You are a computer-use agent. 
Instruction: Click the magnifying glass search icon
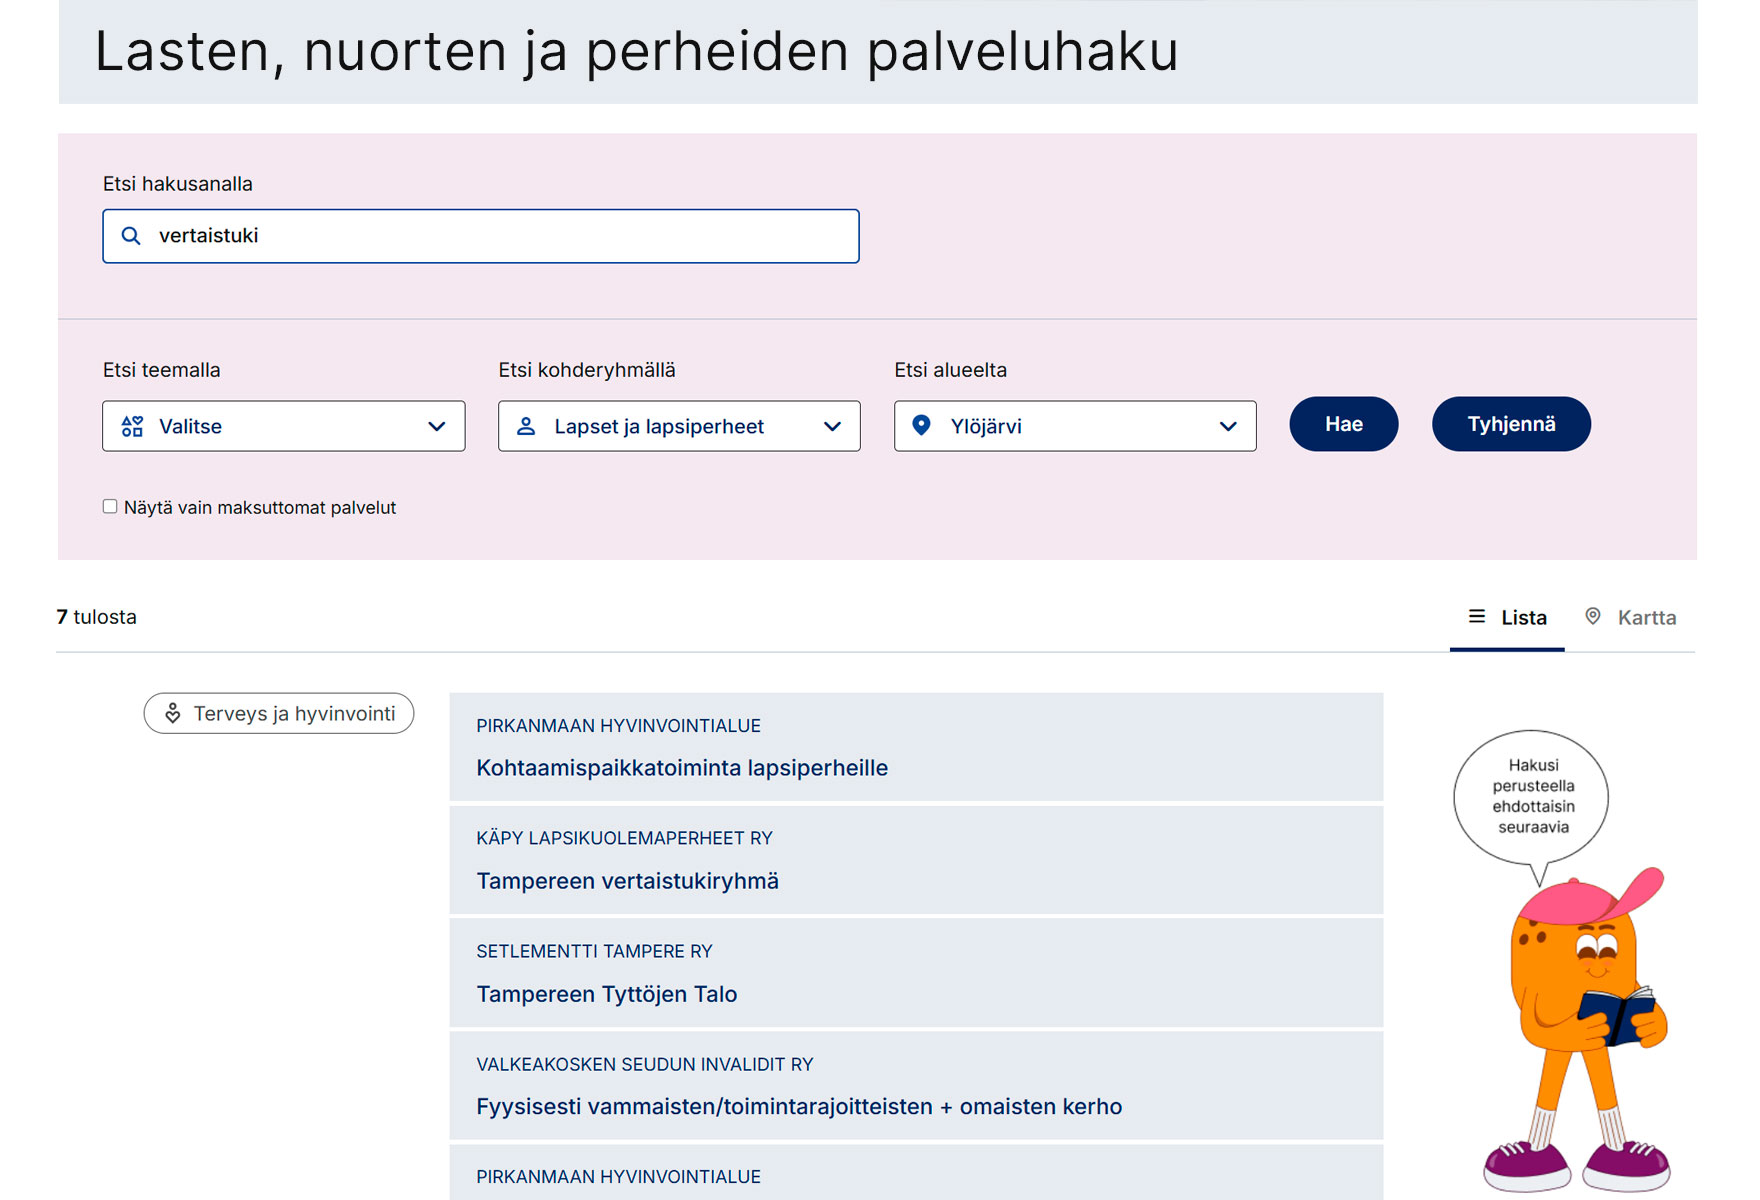131,236
